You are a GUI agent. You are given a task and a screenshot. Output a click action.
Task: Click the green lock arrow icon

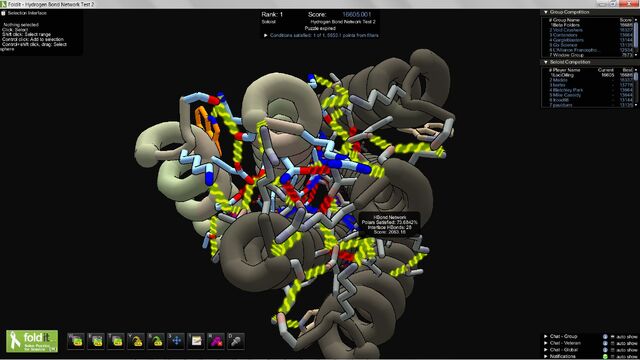[x=156, y=341]
